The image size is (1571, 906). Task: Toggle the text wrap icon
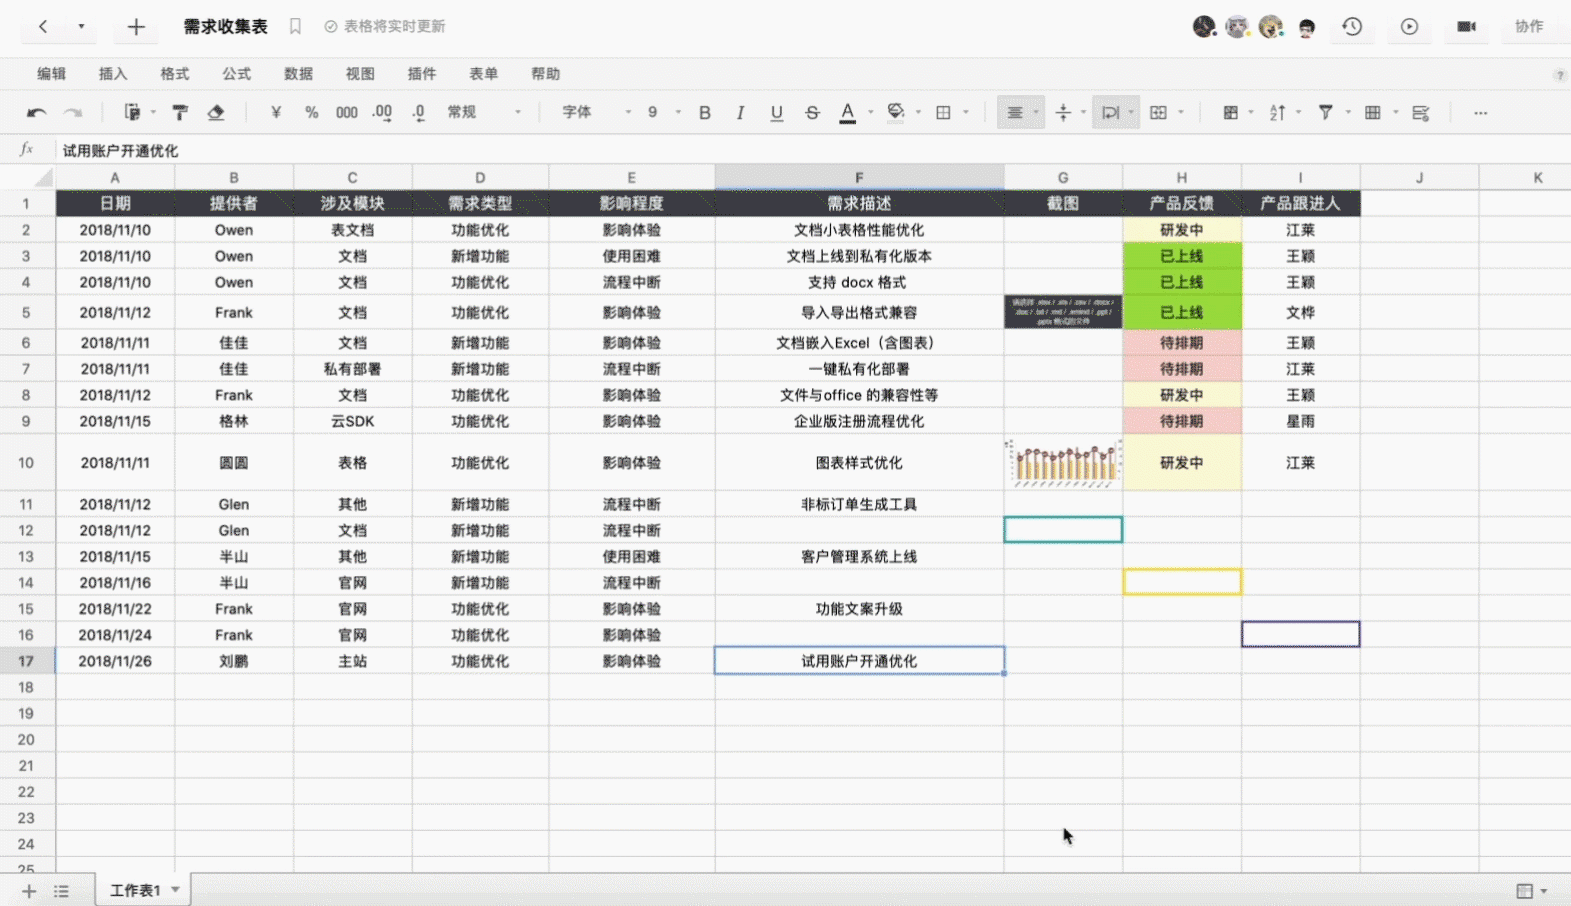pyautogui.click(x=1110, y=113)
